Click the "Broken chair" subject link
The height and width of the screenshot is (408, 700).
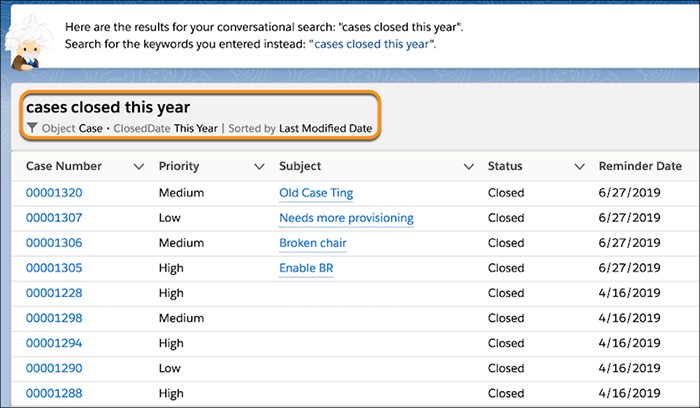pos(312,243)
